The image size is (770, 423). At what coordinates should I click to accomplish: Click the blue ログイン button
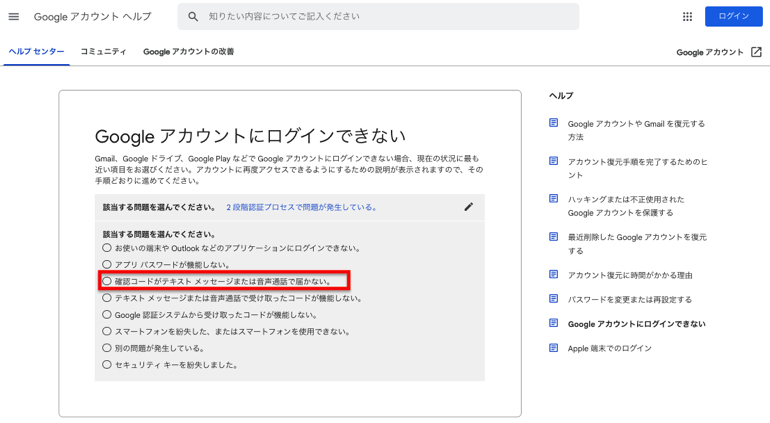pyautogui.click(x=734, y=16)
